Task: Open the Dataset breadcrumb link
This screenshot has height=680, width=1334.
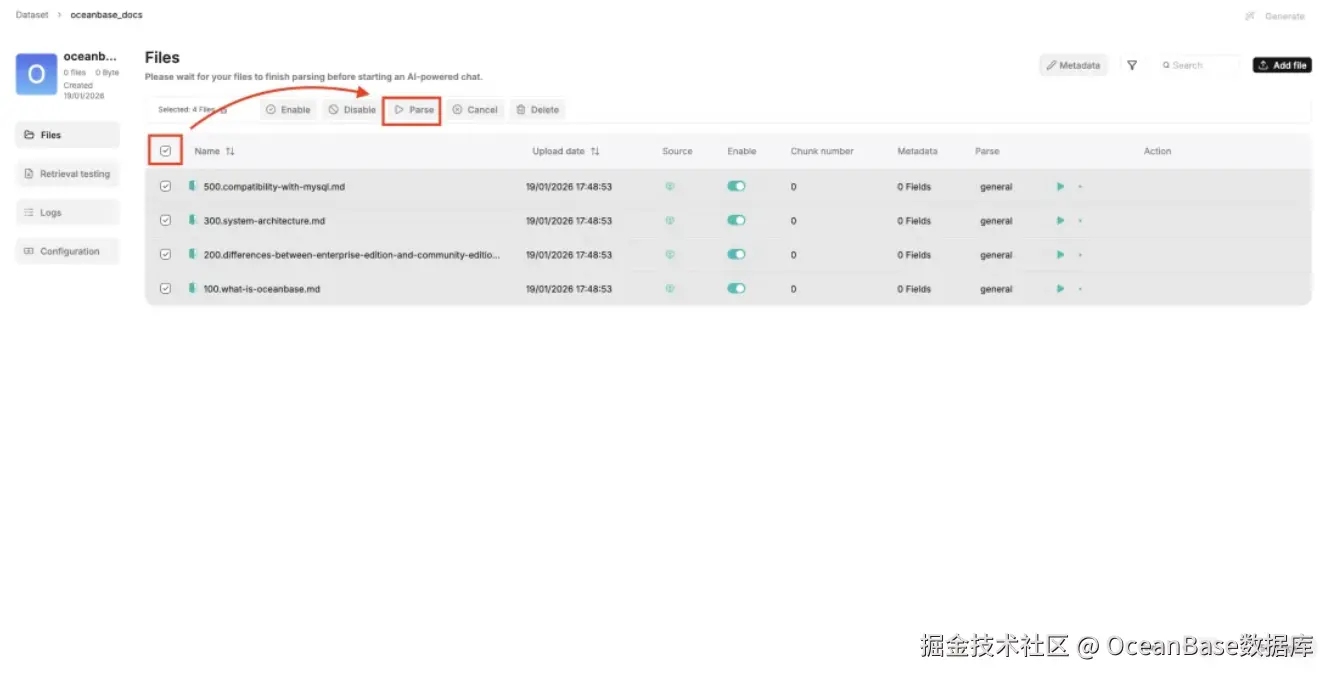Action: 32,15
